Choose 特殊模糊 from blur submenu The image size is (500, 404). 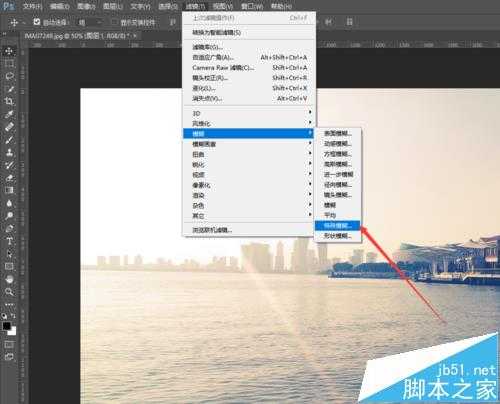tap(337, 226)
